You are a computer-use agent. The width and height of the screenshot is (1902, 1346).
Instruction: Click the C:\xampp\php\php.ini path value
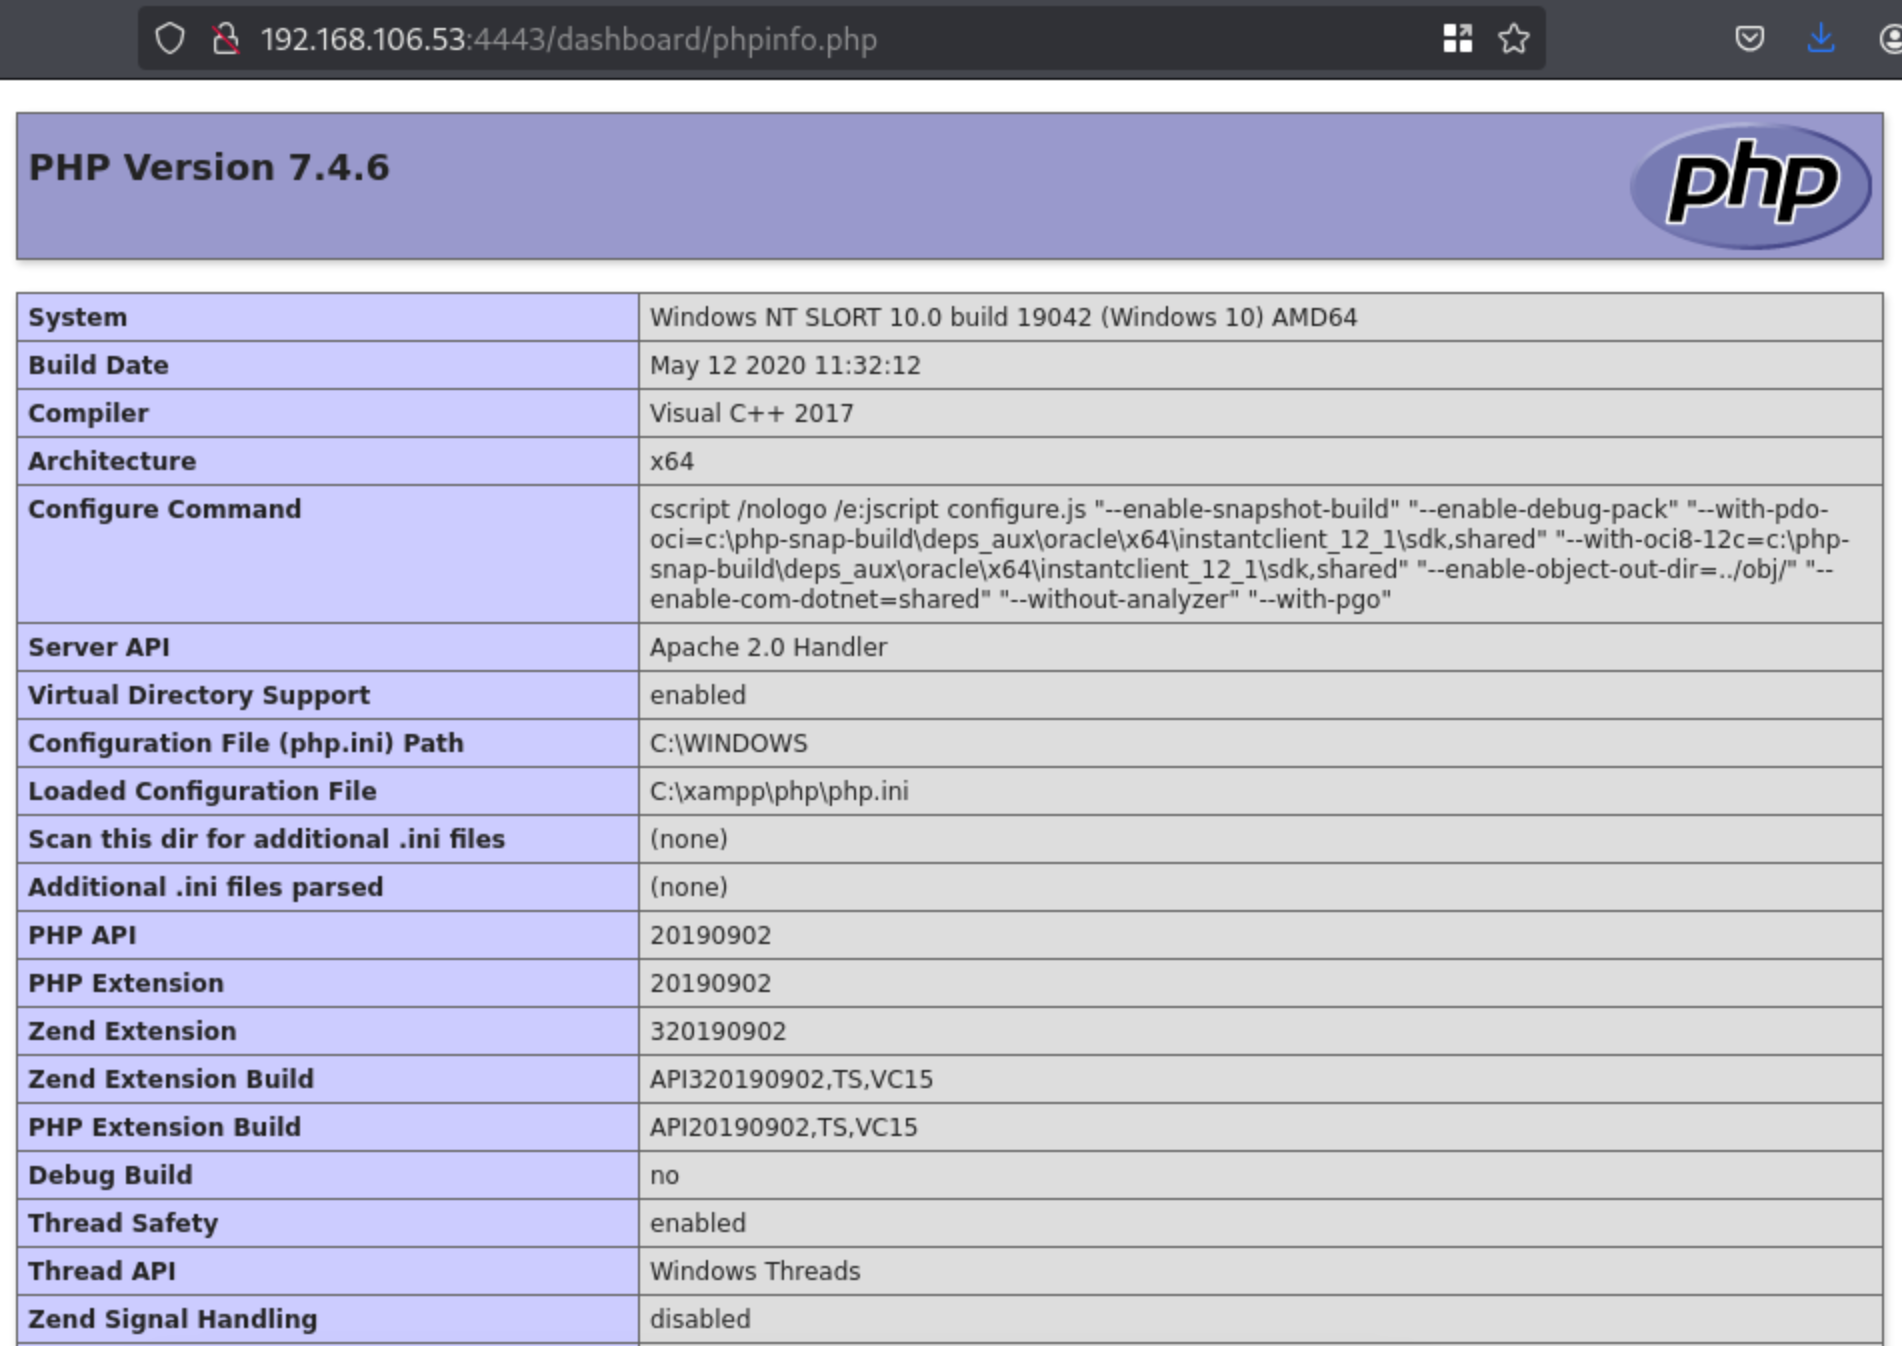(x=779, y=791)
